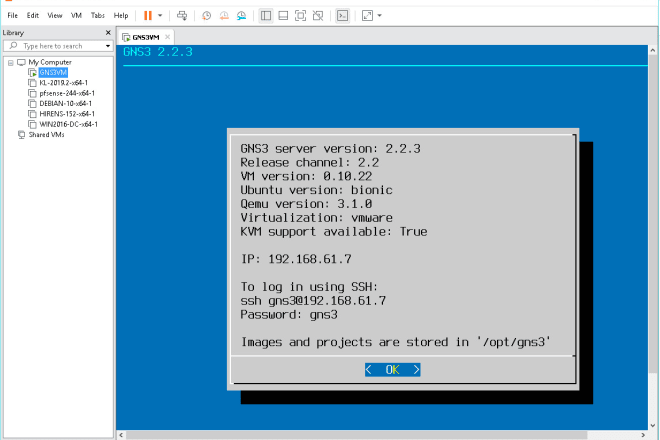Image resolution: width=660 pixels, height=440 pixels.
Task: Click the 'Password: gns3' line
Action: [x=289, y=315]
